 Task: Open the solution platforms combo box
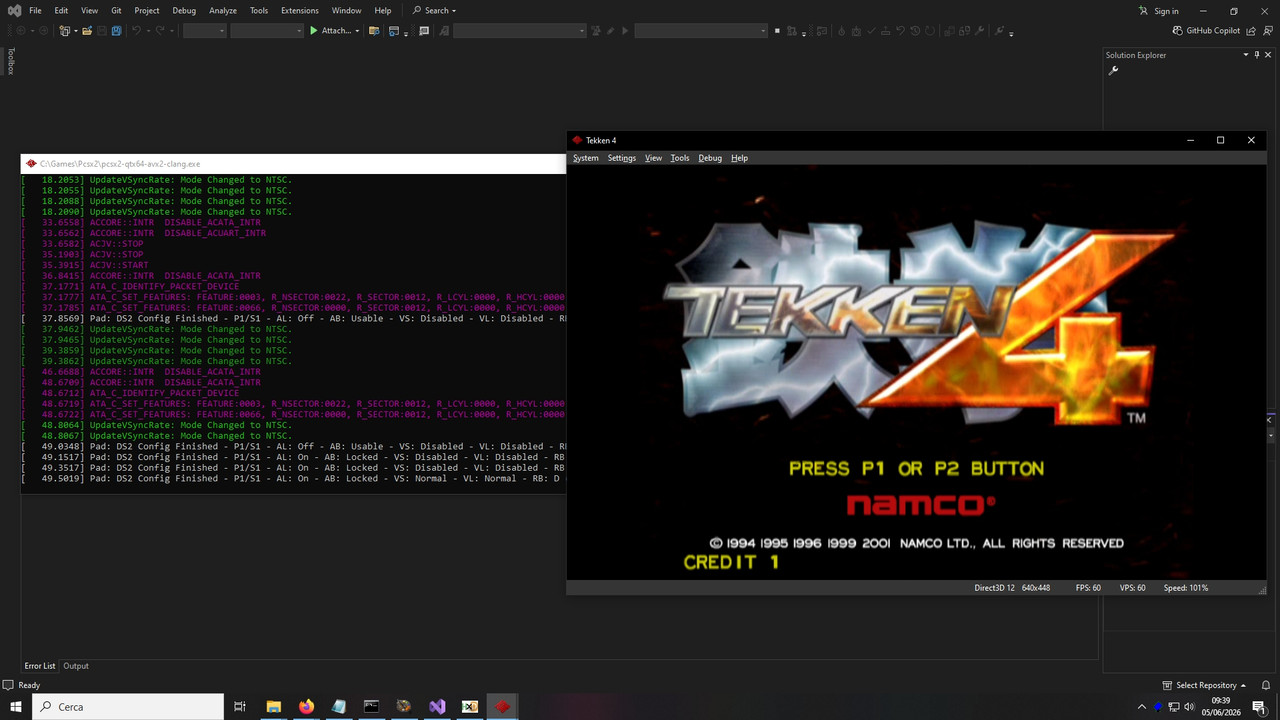click(267, 31)
